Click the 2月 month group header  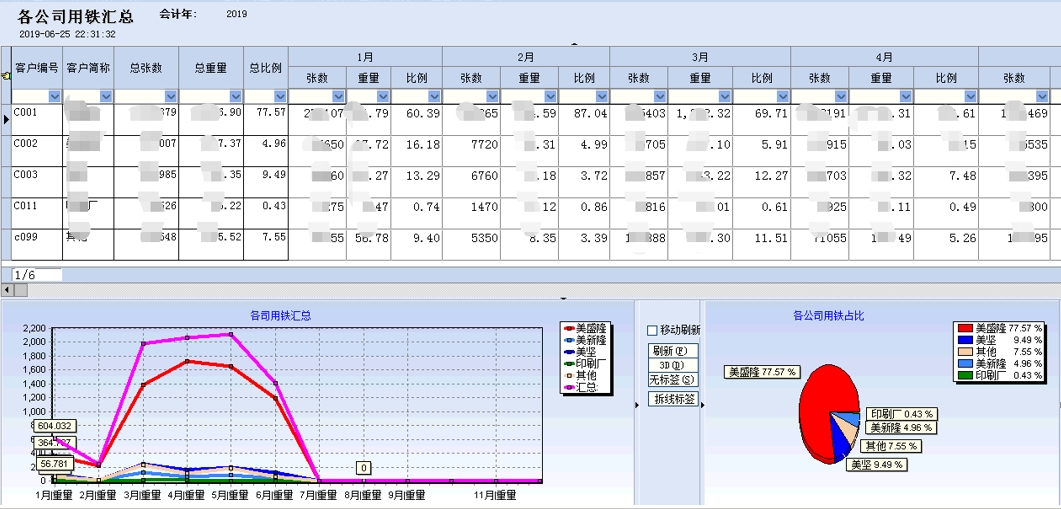[526, 58]
